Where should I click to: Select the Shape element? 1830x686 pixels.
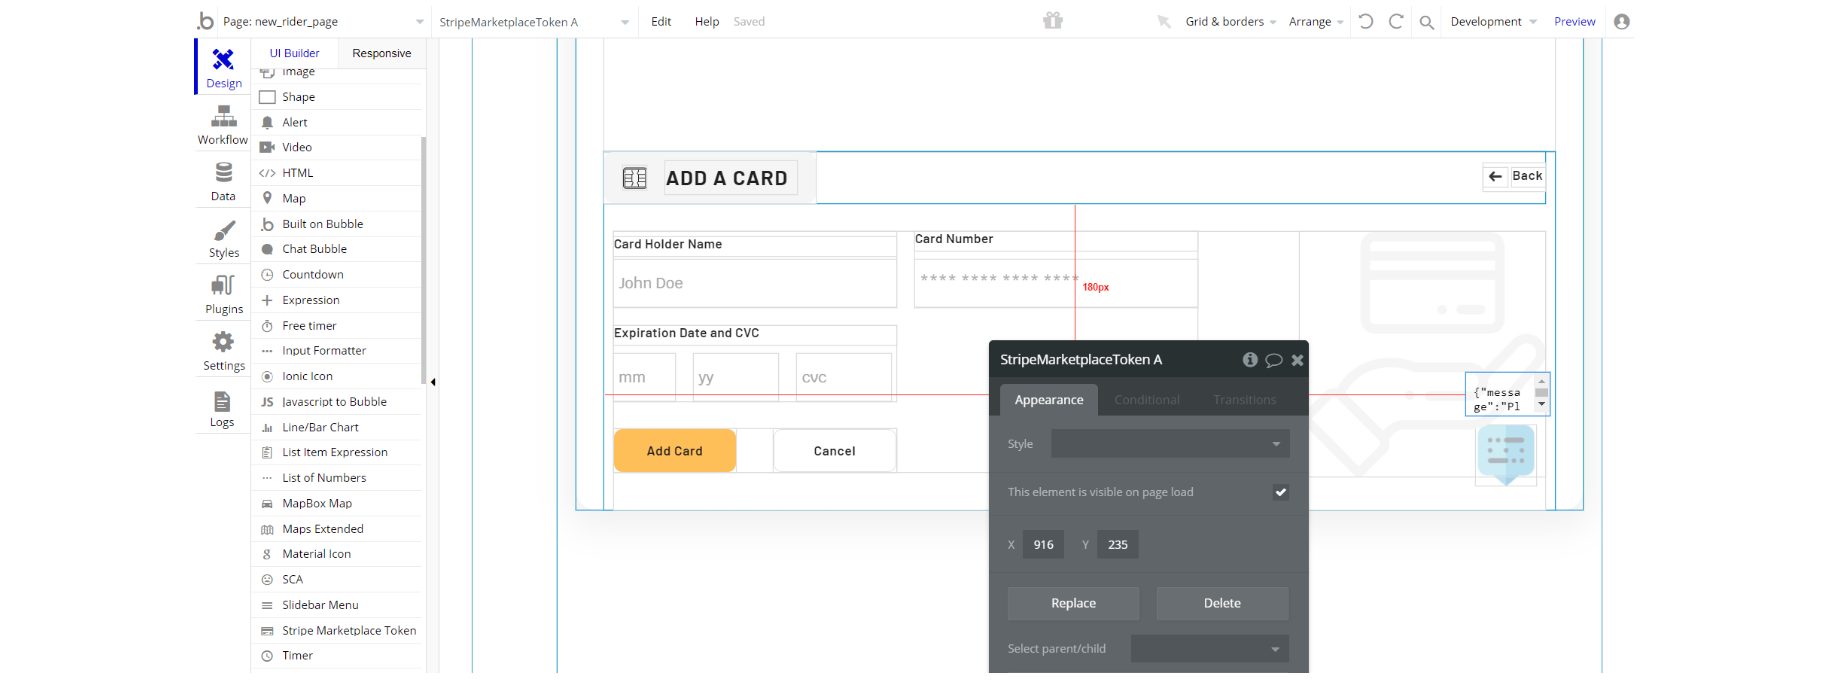click(x=338, y=97)
